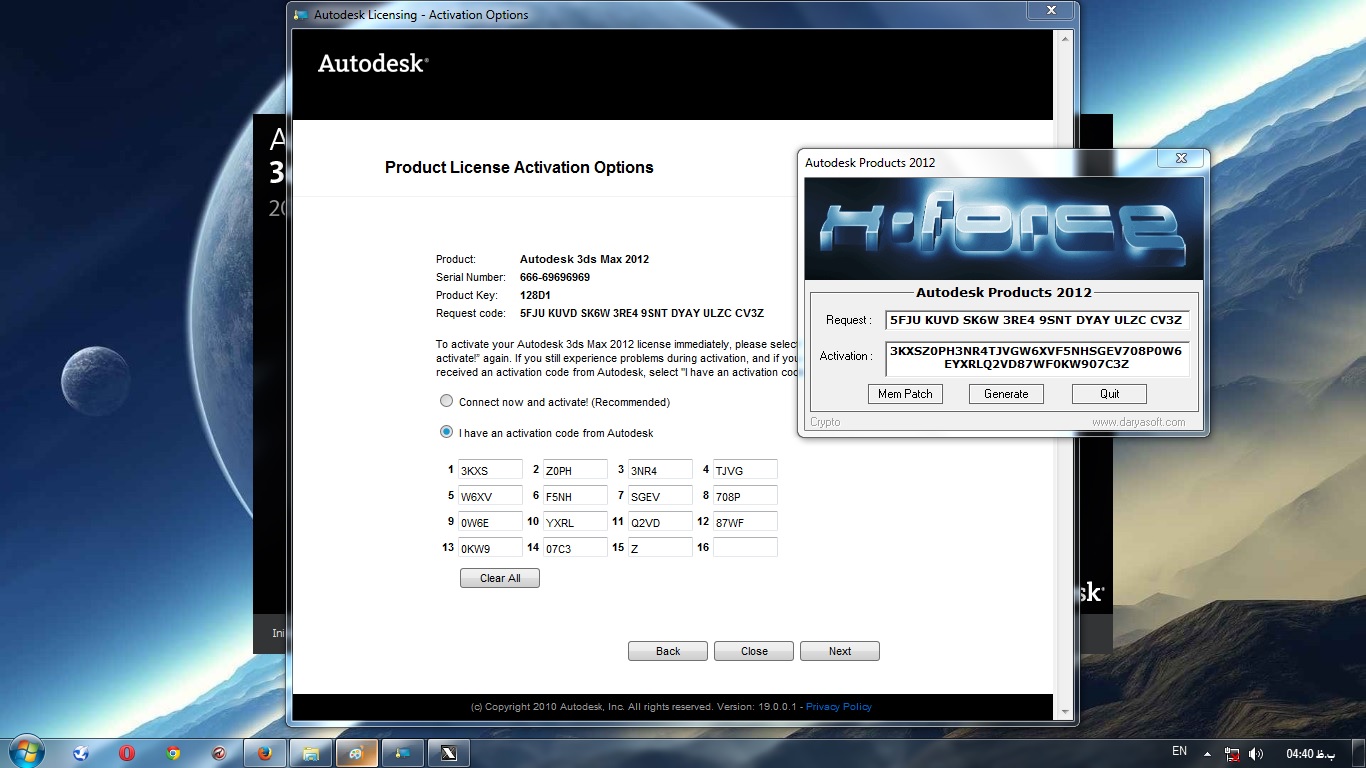Click activation code box 1 containing 3KXS
Image resolution: width=1366 pixels, height=768 pixels.
(490, 470)
